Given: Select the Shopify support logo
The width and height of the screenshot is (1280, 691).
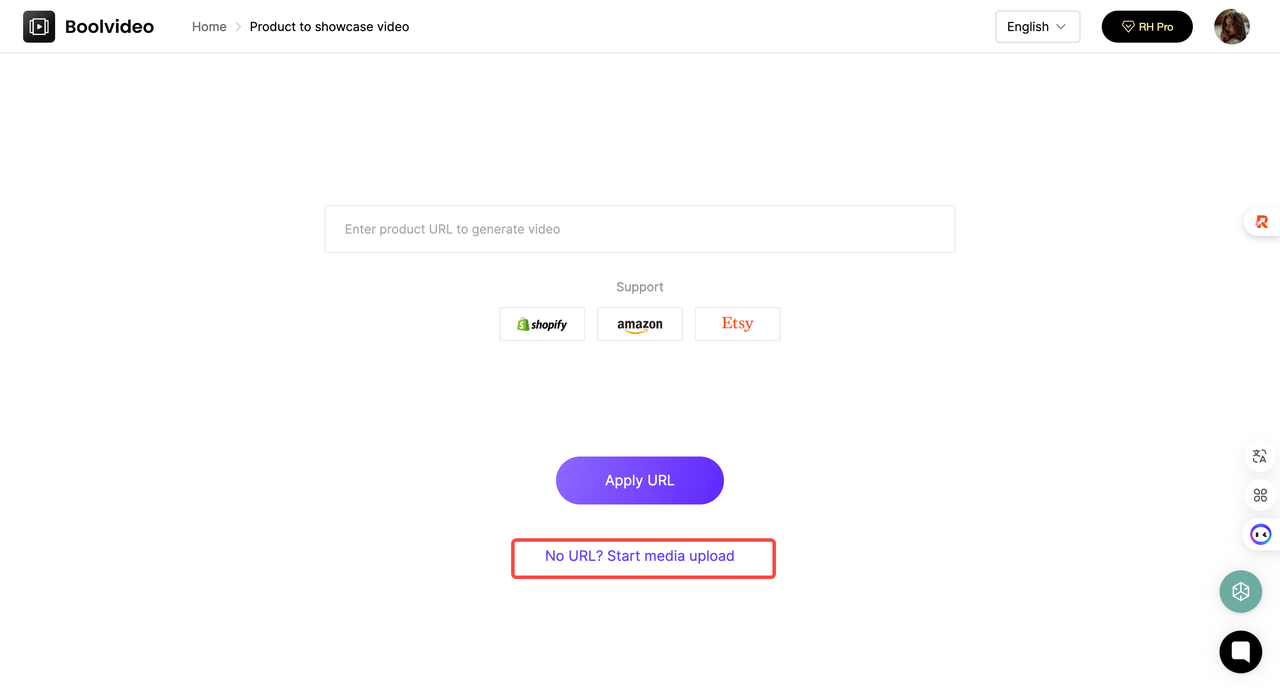Looking at the screenshot, I should (x=542, y=324).
